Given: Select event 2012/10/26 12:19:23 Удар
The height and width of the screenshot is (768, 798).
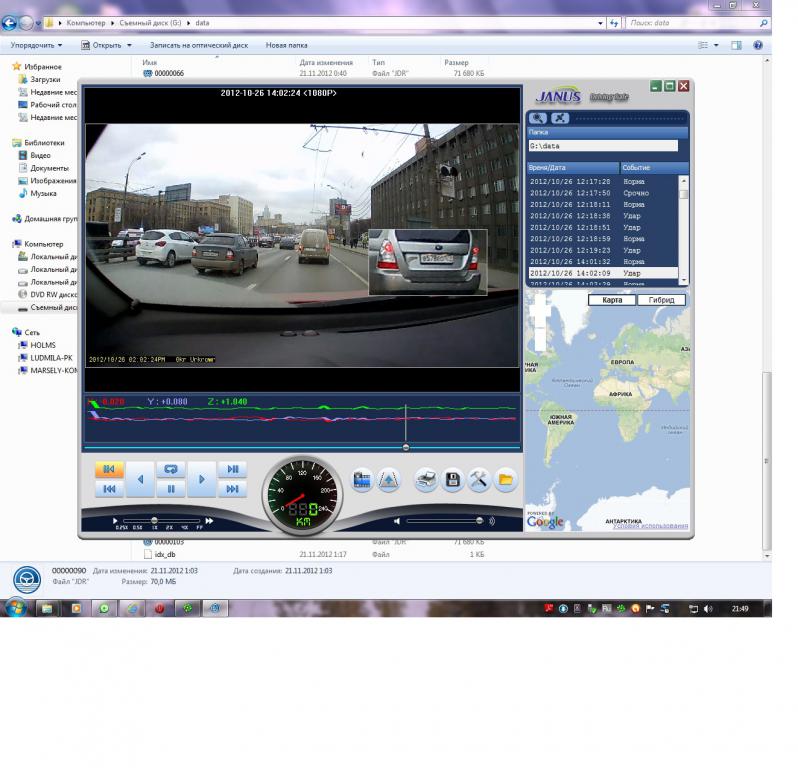Looking at the screenshot, I should 603,250.
